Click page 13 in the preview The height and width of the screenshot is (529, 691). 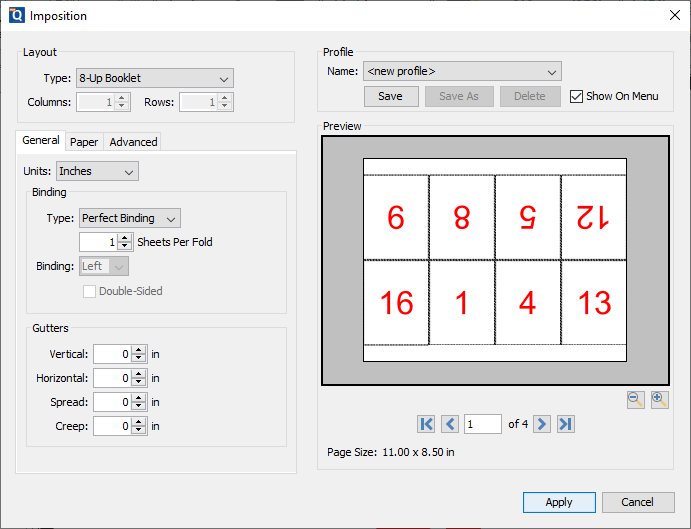pyautogui.click(x=594, y=302)
